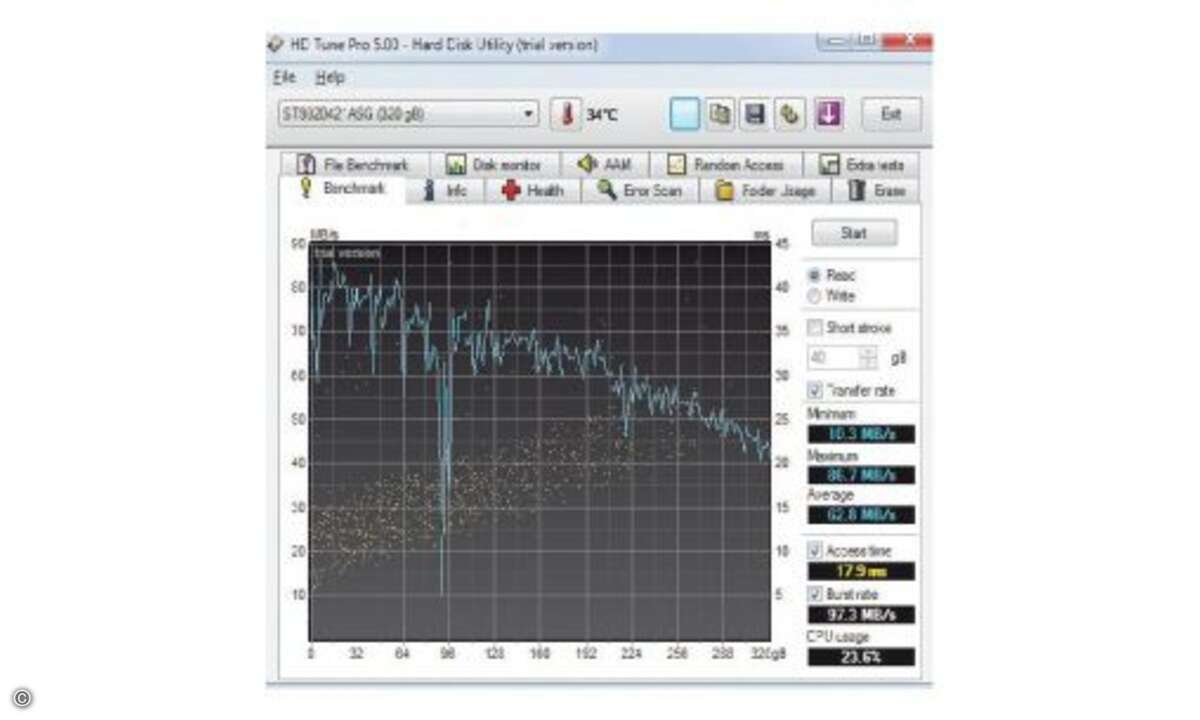Click the floppy disk save icon
Screen dimensions: 1200x720
756,114
